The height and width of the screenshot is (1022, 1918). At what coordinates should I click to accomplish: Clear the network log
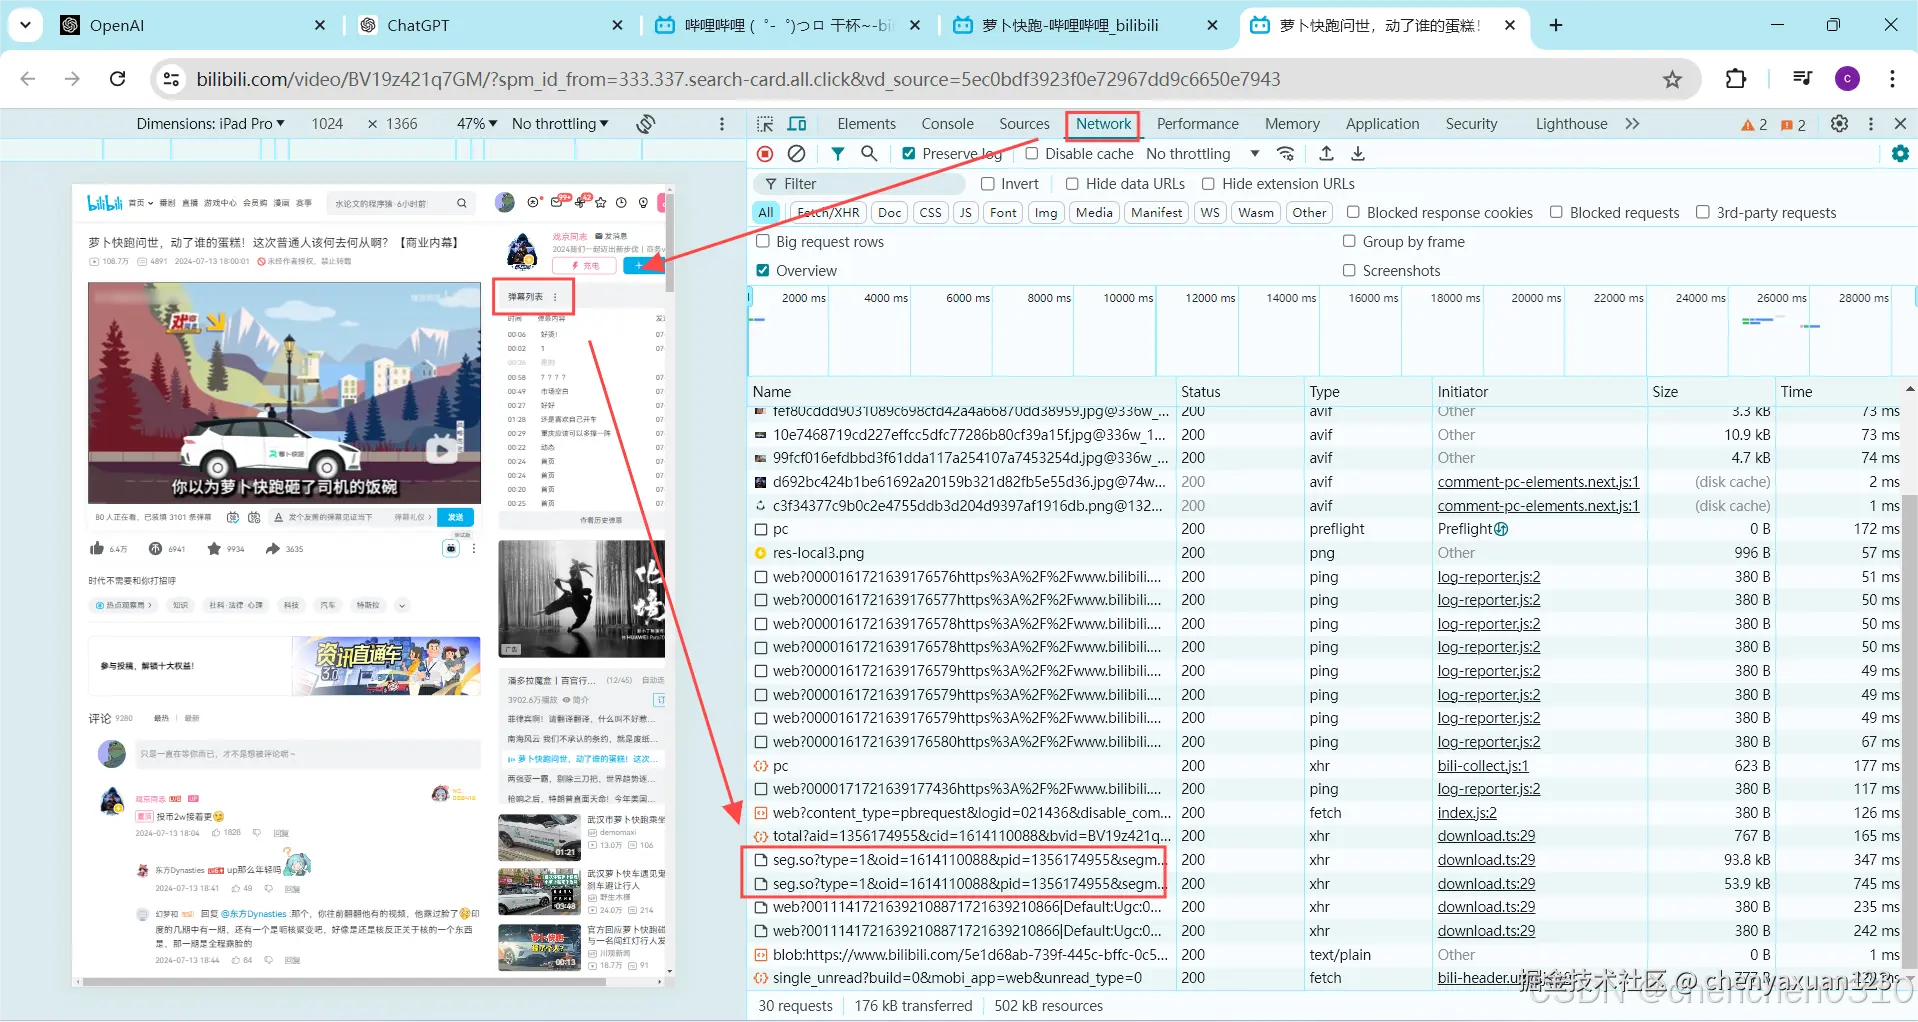(x=796, y=154)
